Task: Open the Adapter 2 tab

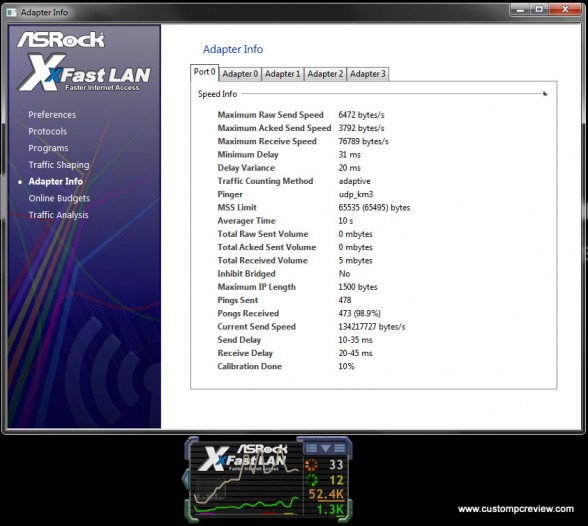Action: 325,74
